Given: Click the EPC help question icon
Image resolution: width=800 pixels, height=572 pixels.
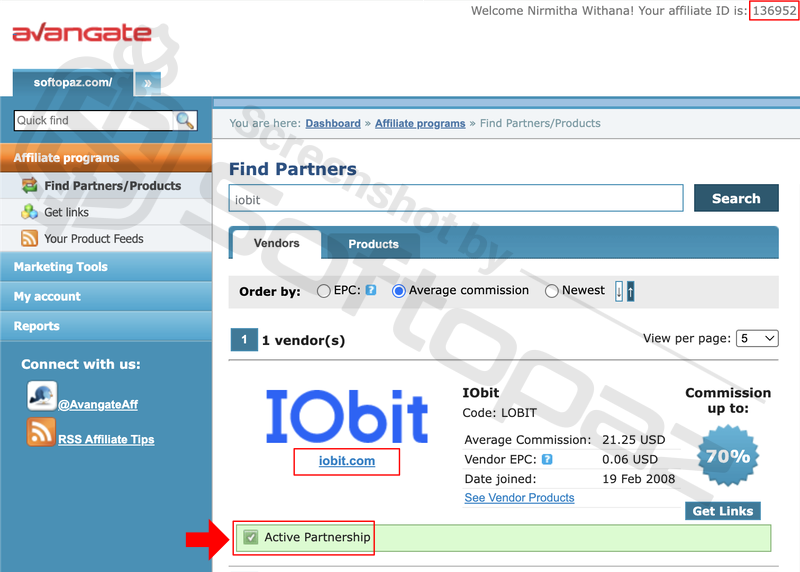Looking at the screenshot, I should click(371, 290).
